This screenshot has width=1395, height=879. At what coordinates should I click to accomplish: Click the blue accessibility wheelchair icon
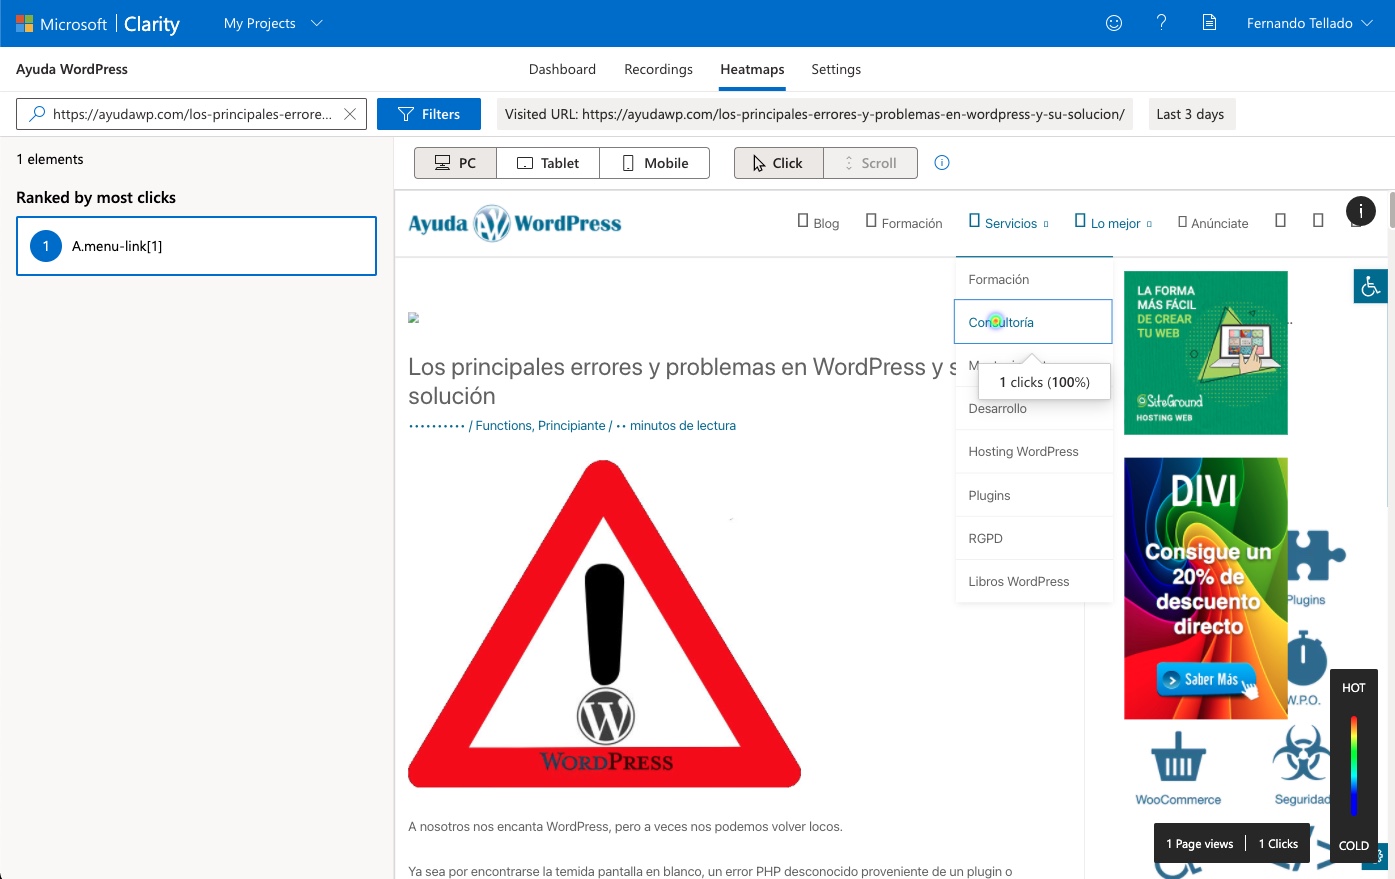coord(1370,287)
